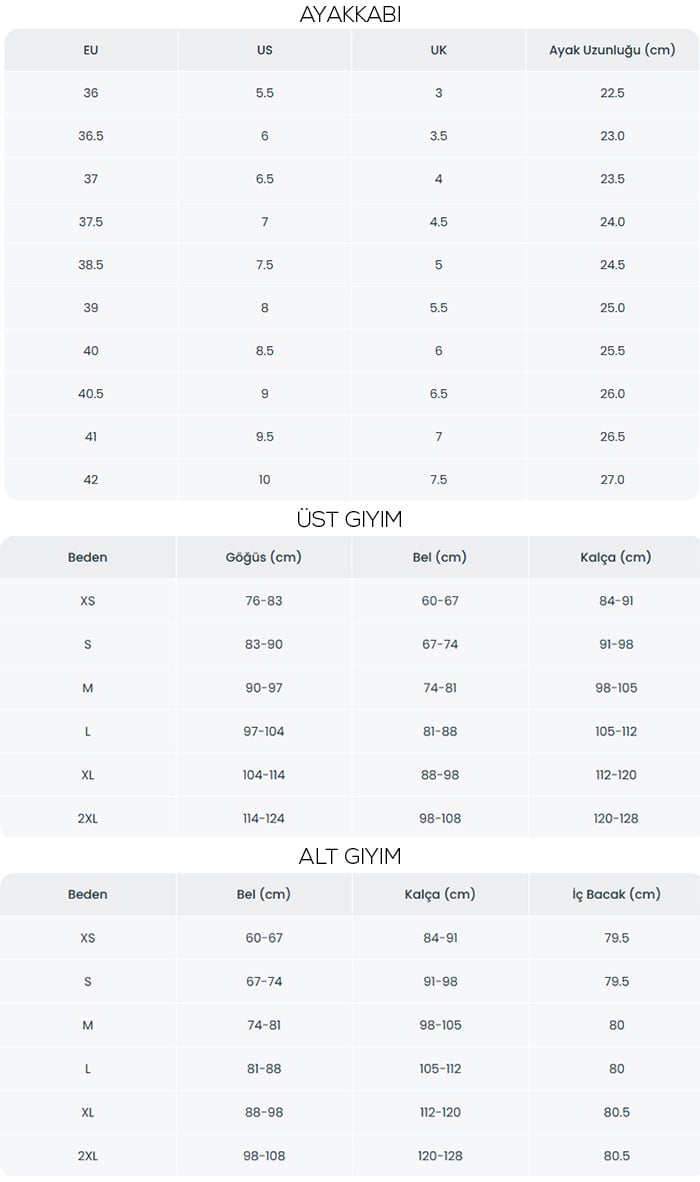Click UK size 5.5 cell
The image size is (700, 1182).
(x=439, y=308)
